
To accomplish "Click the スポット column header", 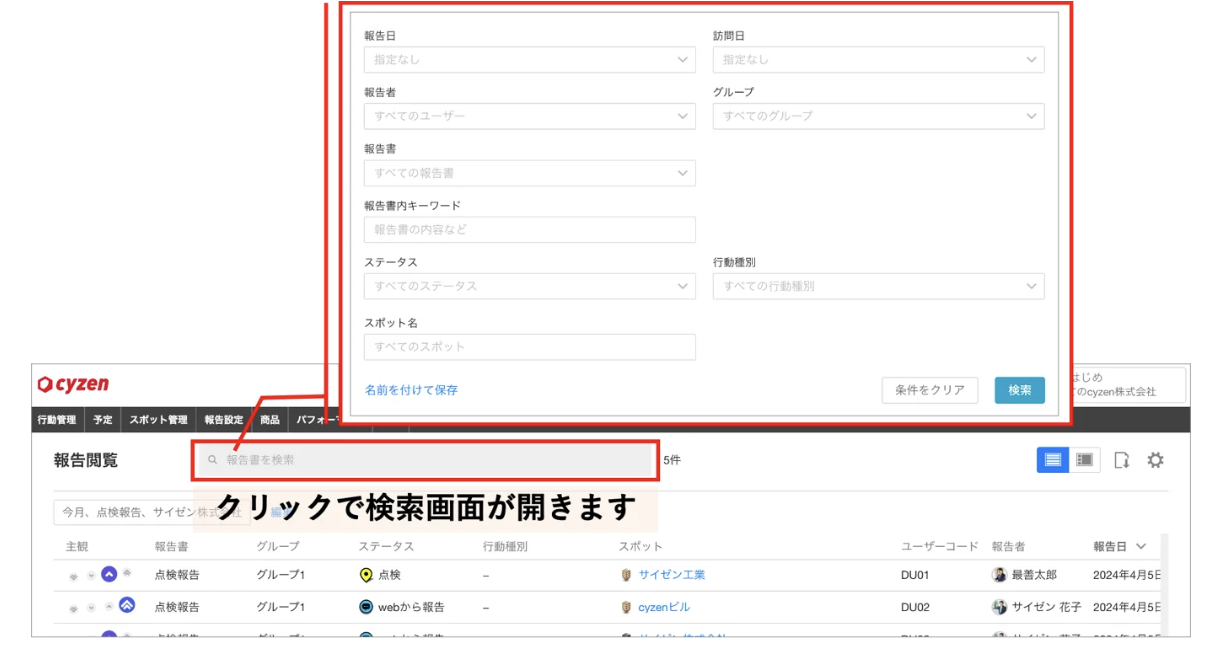I will click(x=641, y=547).
